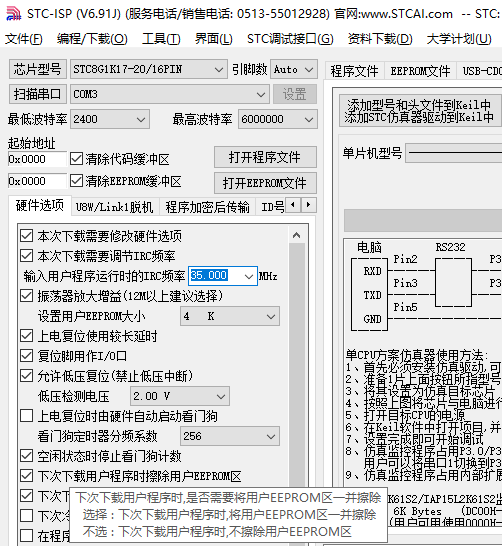Open the watchdog divider 256 dropdown
Image resolution: width=502 pixels, height=546 pixels.
pos(230,436)
